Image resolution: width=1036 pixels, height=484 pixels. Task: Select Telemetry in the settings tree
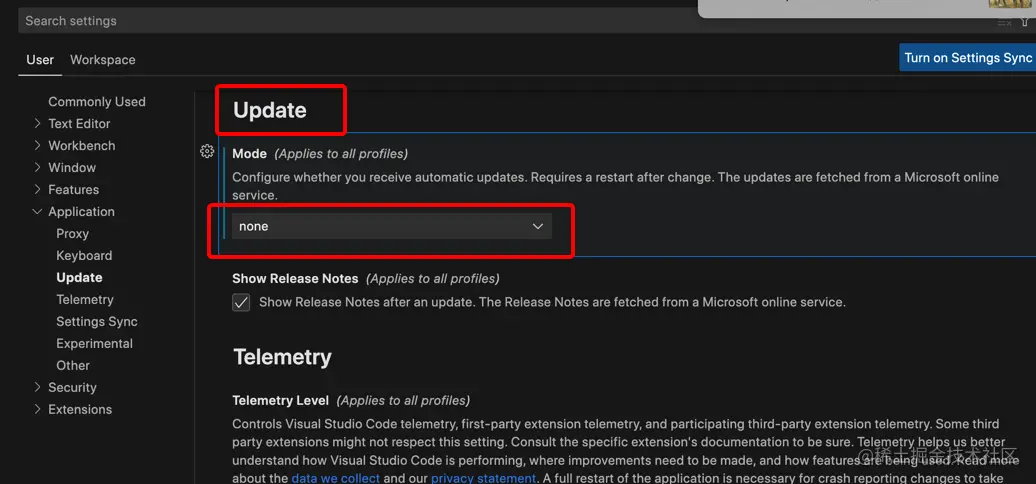point(85,300)
